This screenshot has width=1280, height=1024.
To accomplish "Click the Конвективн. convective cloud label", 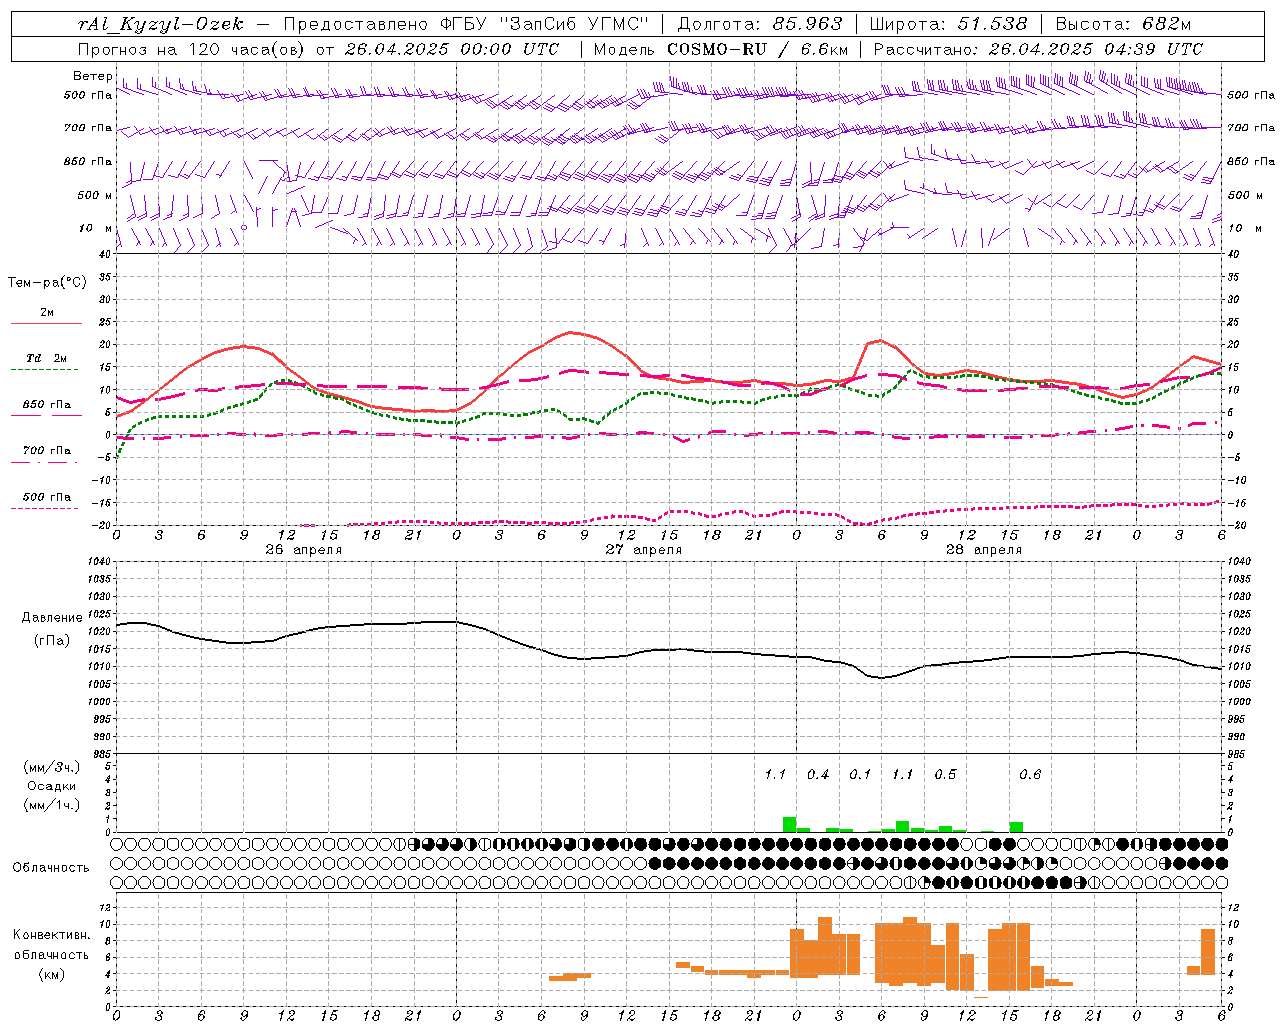I will point(51,935).
